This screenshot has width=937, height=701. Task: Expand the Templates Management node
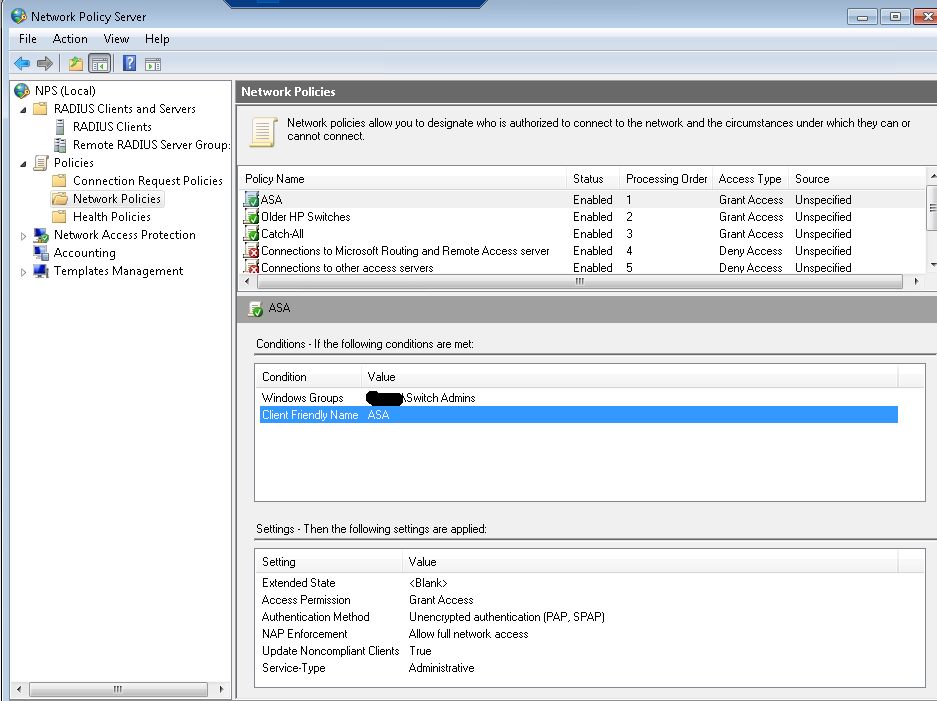tap(24, 271)
